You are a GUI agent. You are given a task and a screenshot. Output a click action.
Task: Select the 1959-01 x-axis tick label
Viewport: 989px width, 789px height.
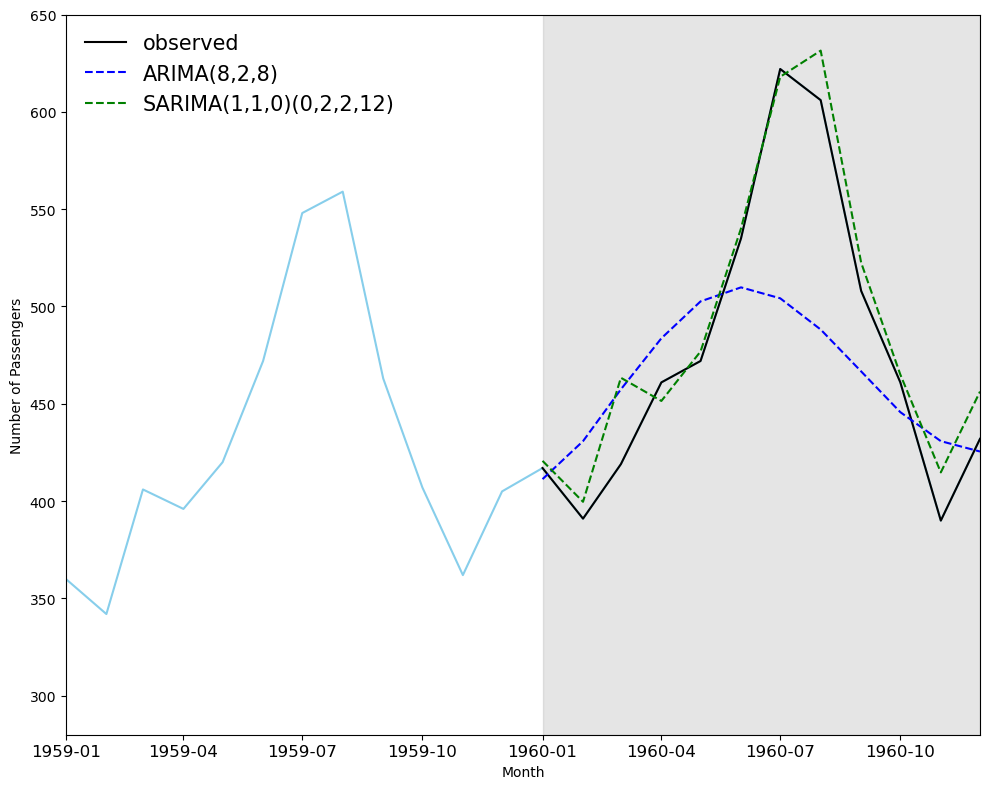tap(66, 749)
